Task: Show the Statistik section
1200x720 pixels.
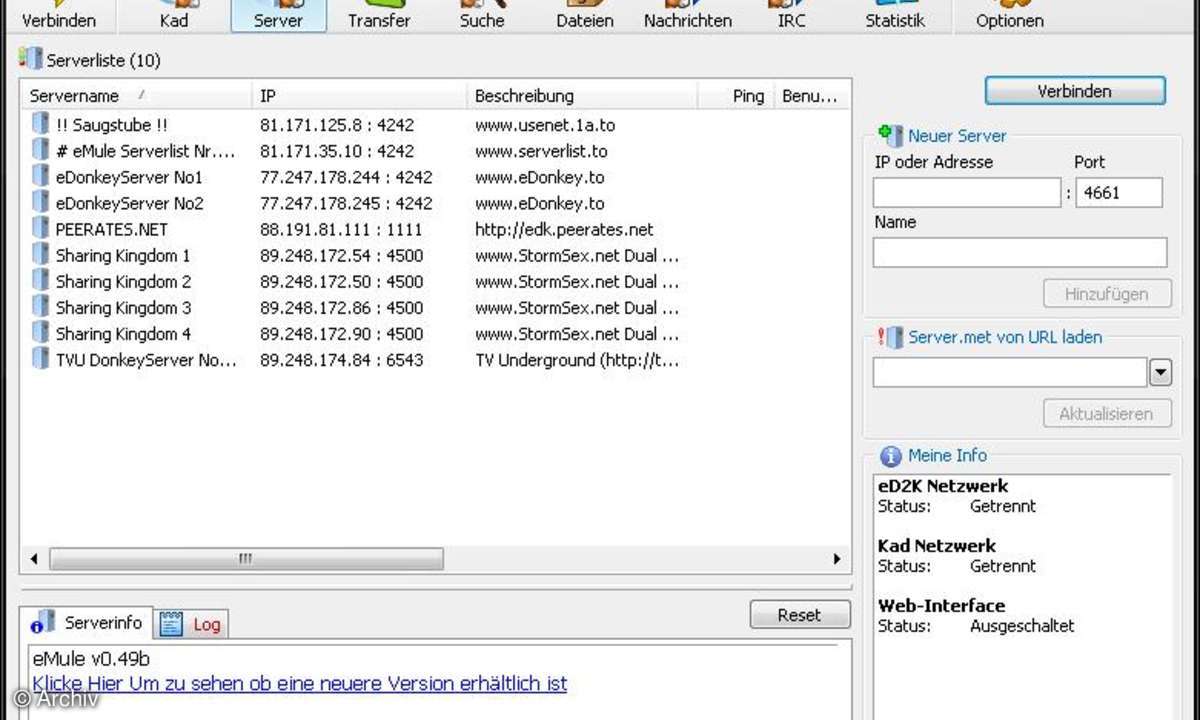Action: click(895, 16)
